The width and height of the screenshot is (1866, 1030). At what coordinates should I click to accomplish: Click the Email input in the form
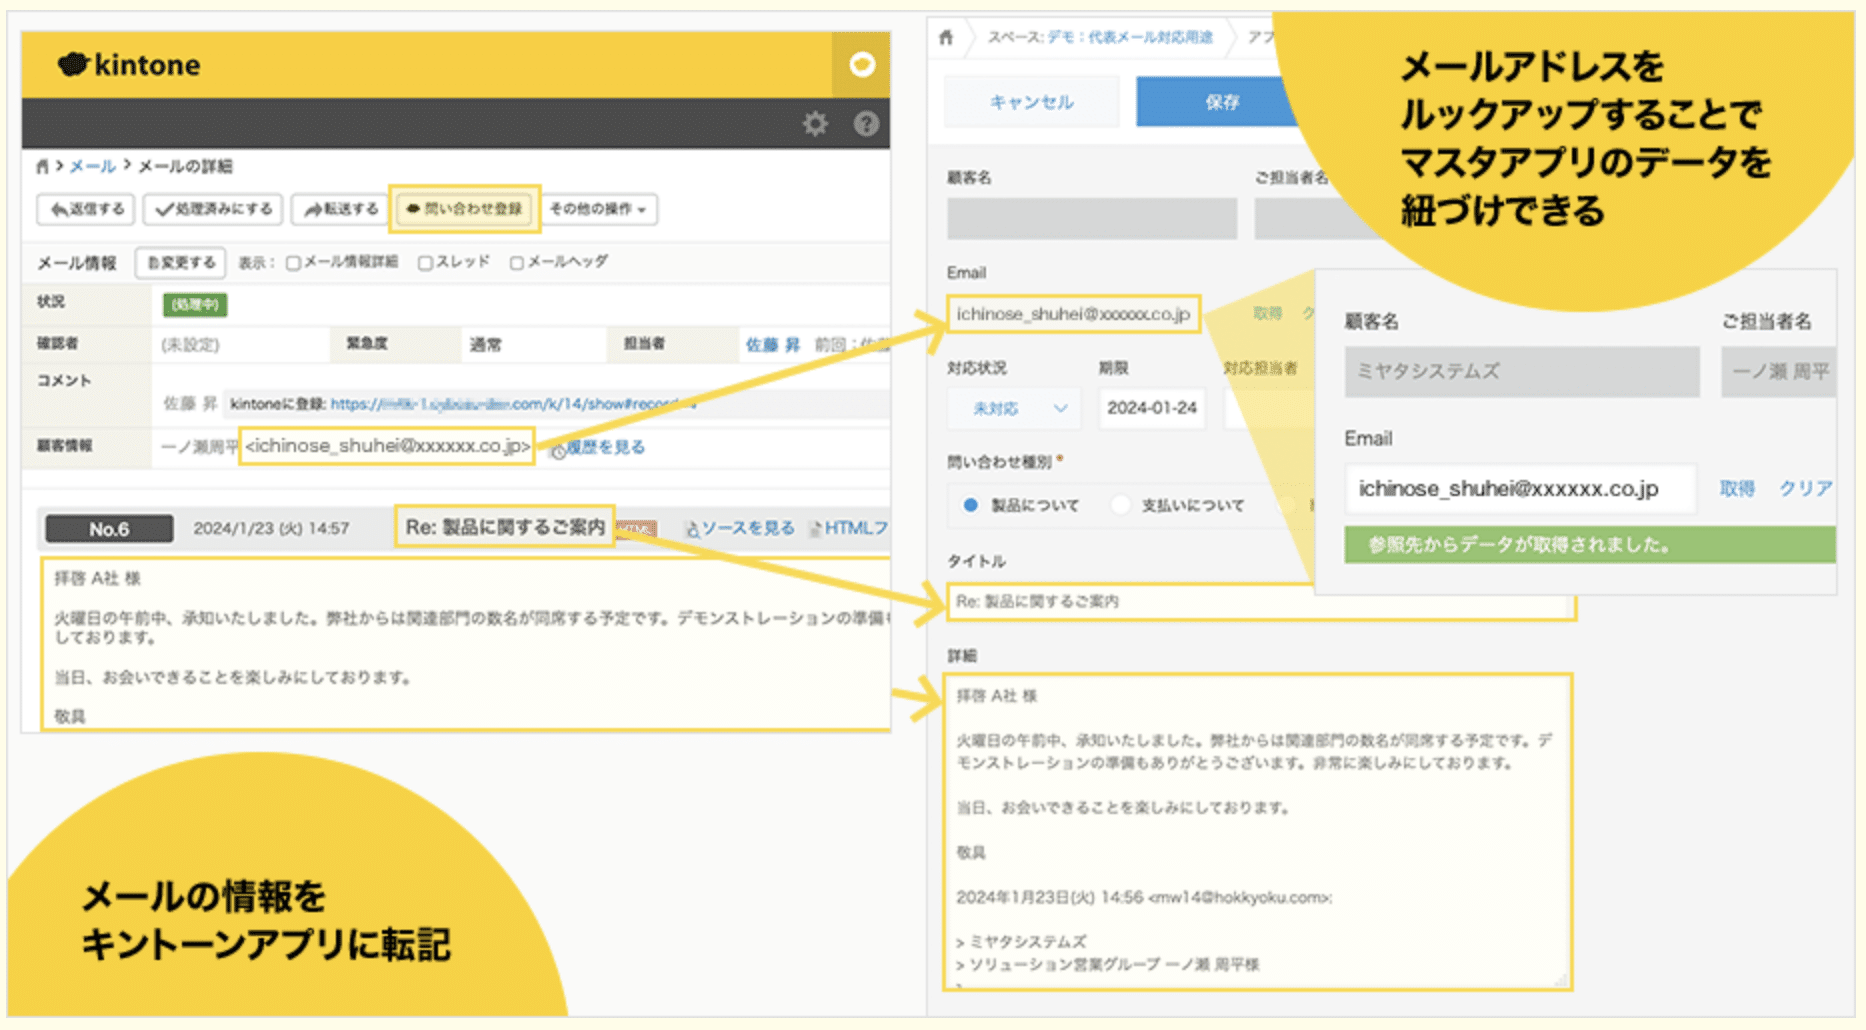click(x=1073, y=314)
